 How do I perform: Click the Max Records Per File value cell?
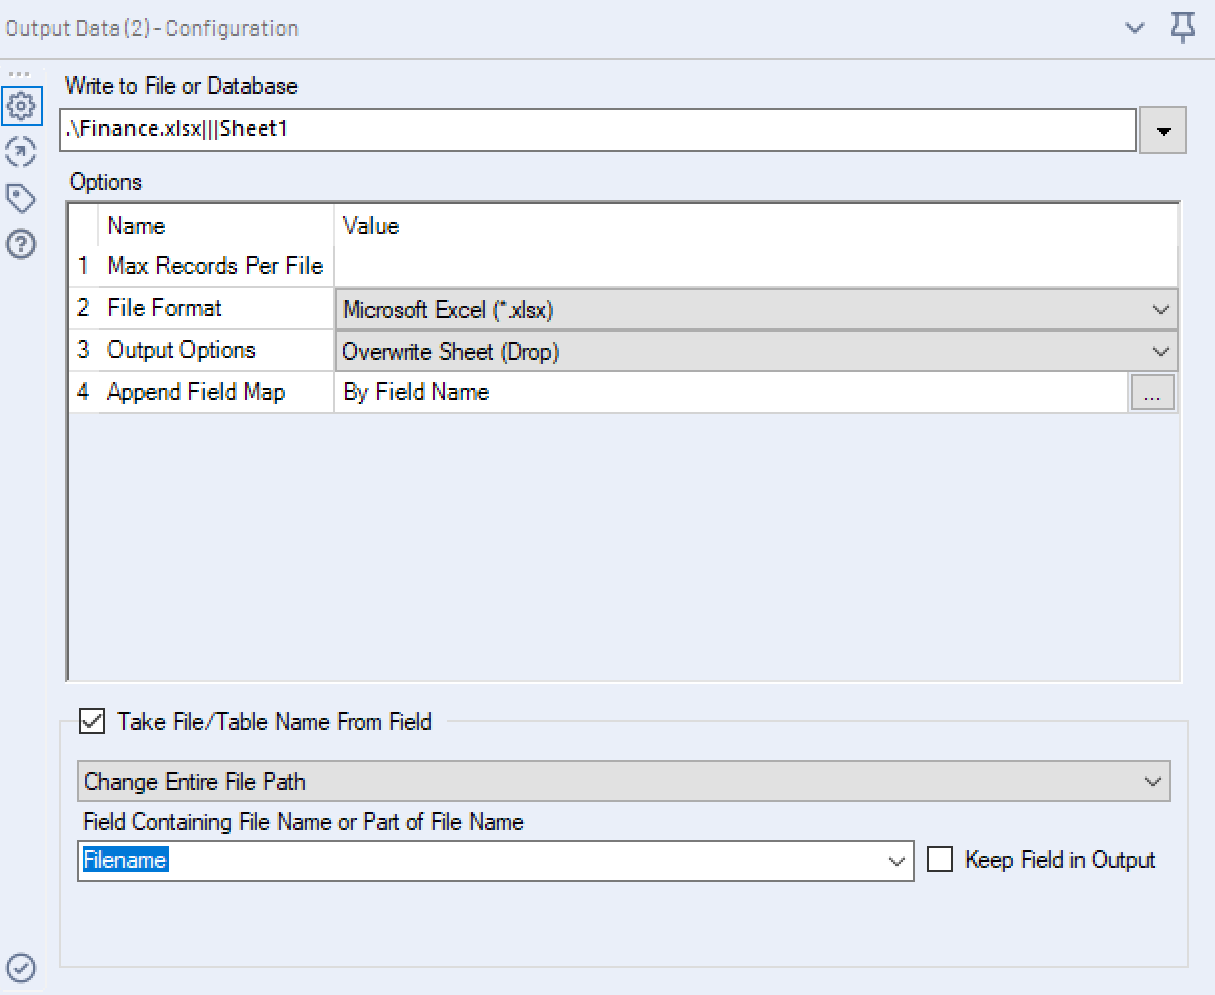click(755, 267)
